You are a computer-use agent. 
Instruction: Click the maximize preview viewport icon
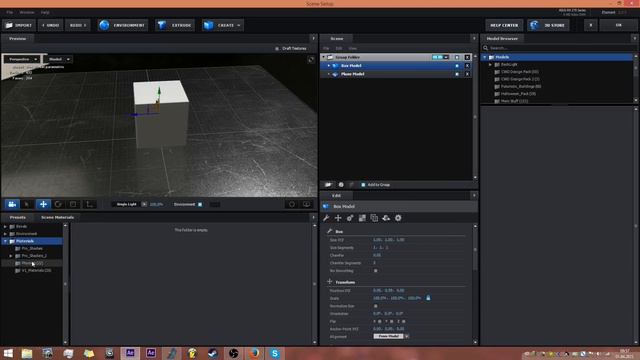[311, 60]
